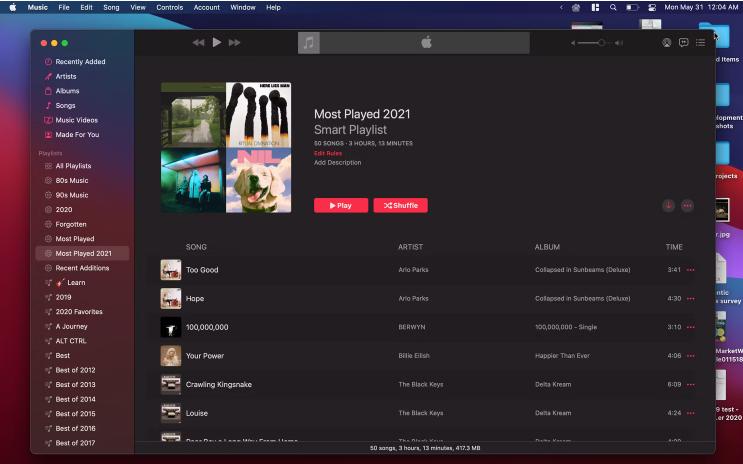Click the Play icon in top toolbar
Screen dimensions: 743x464
[x=217, y=42]
